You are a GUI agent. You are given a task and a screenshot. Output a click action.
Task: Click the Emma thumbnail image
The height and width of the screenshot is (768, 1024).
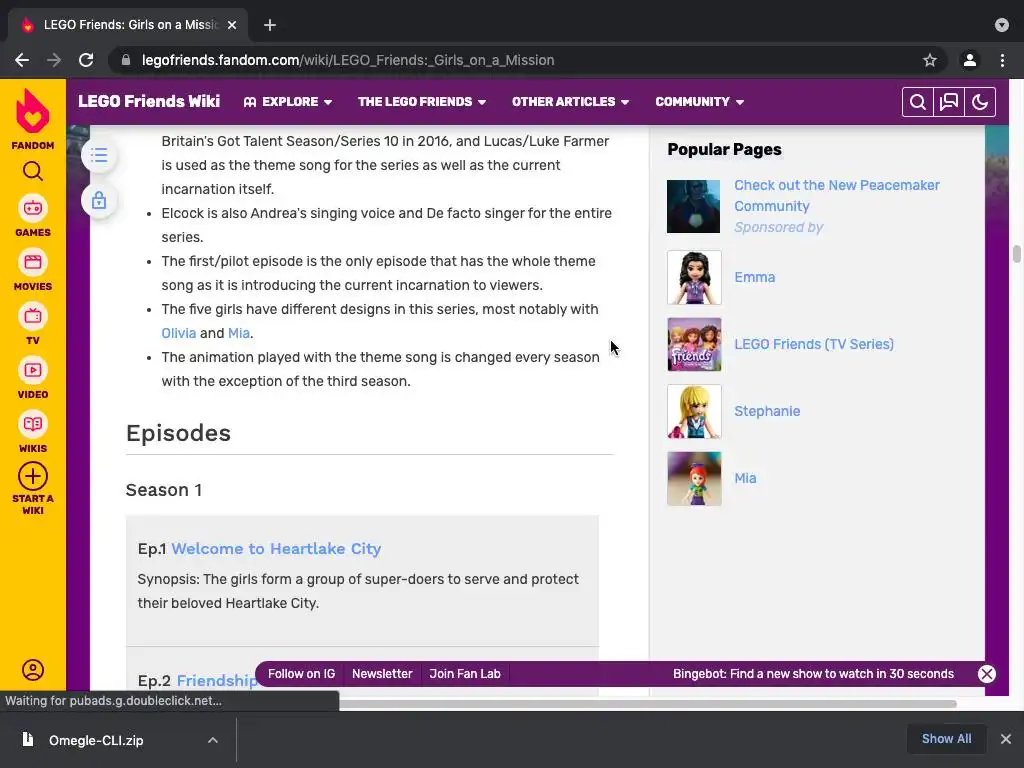(x=694, y=278)
